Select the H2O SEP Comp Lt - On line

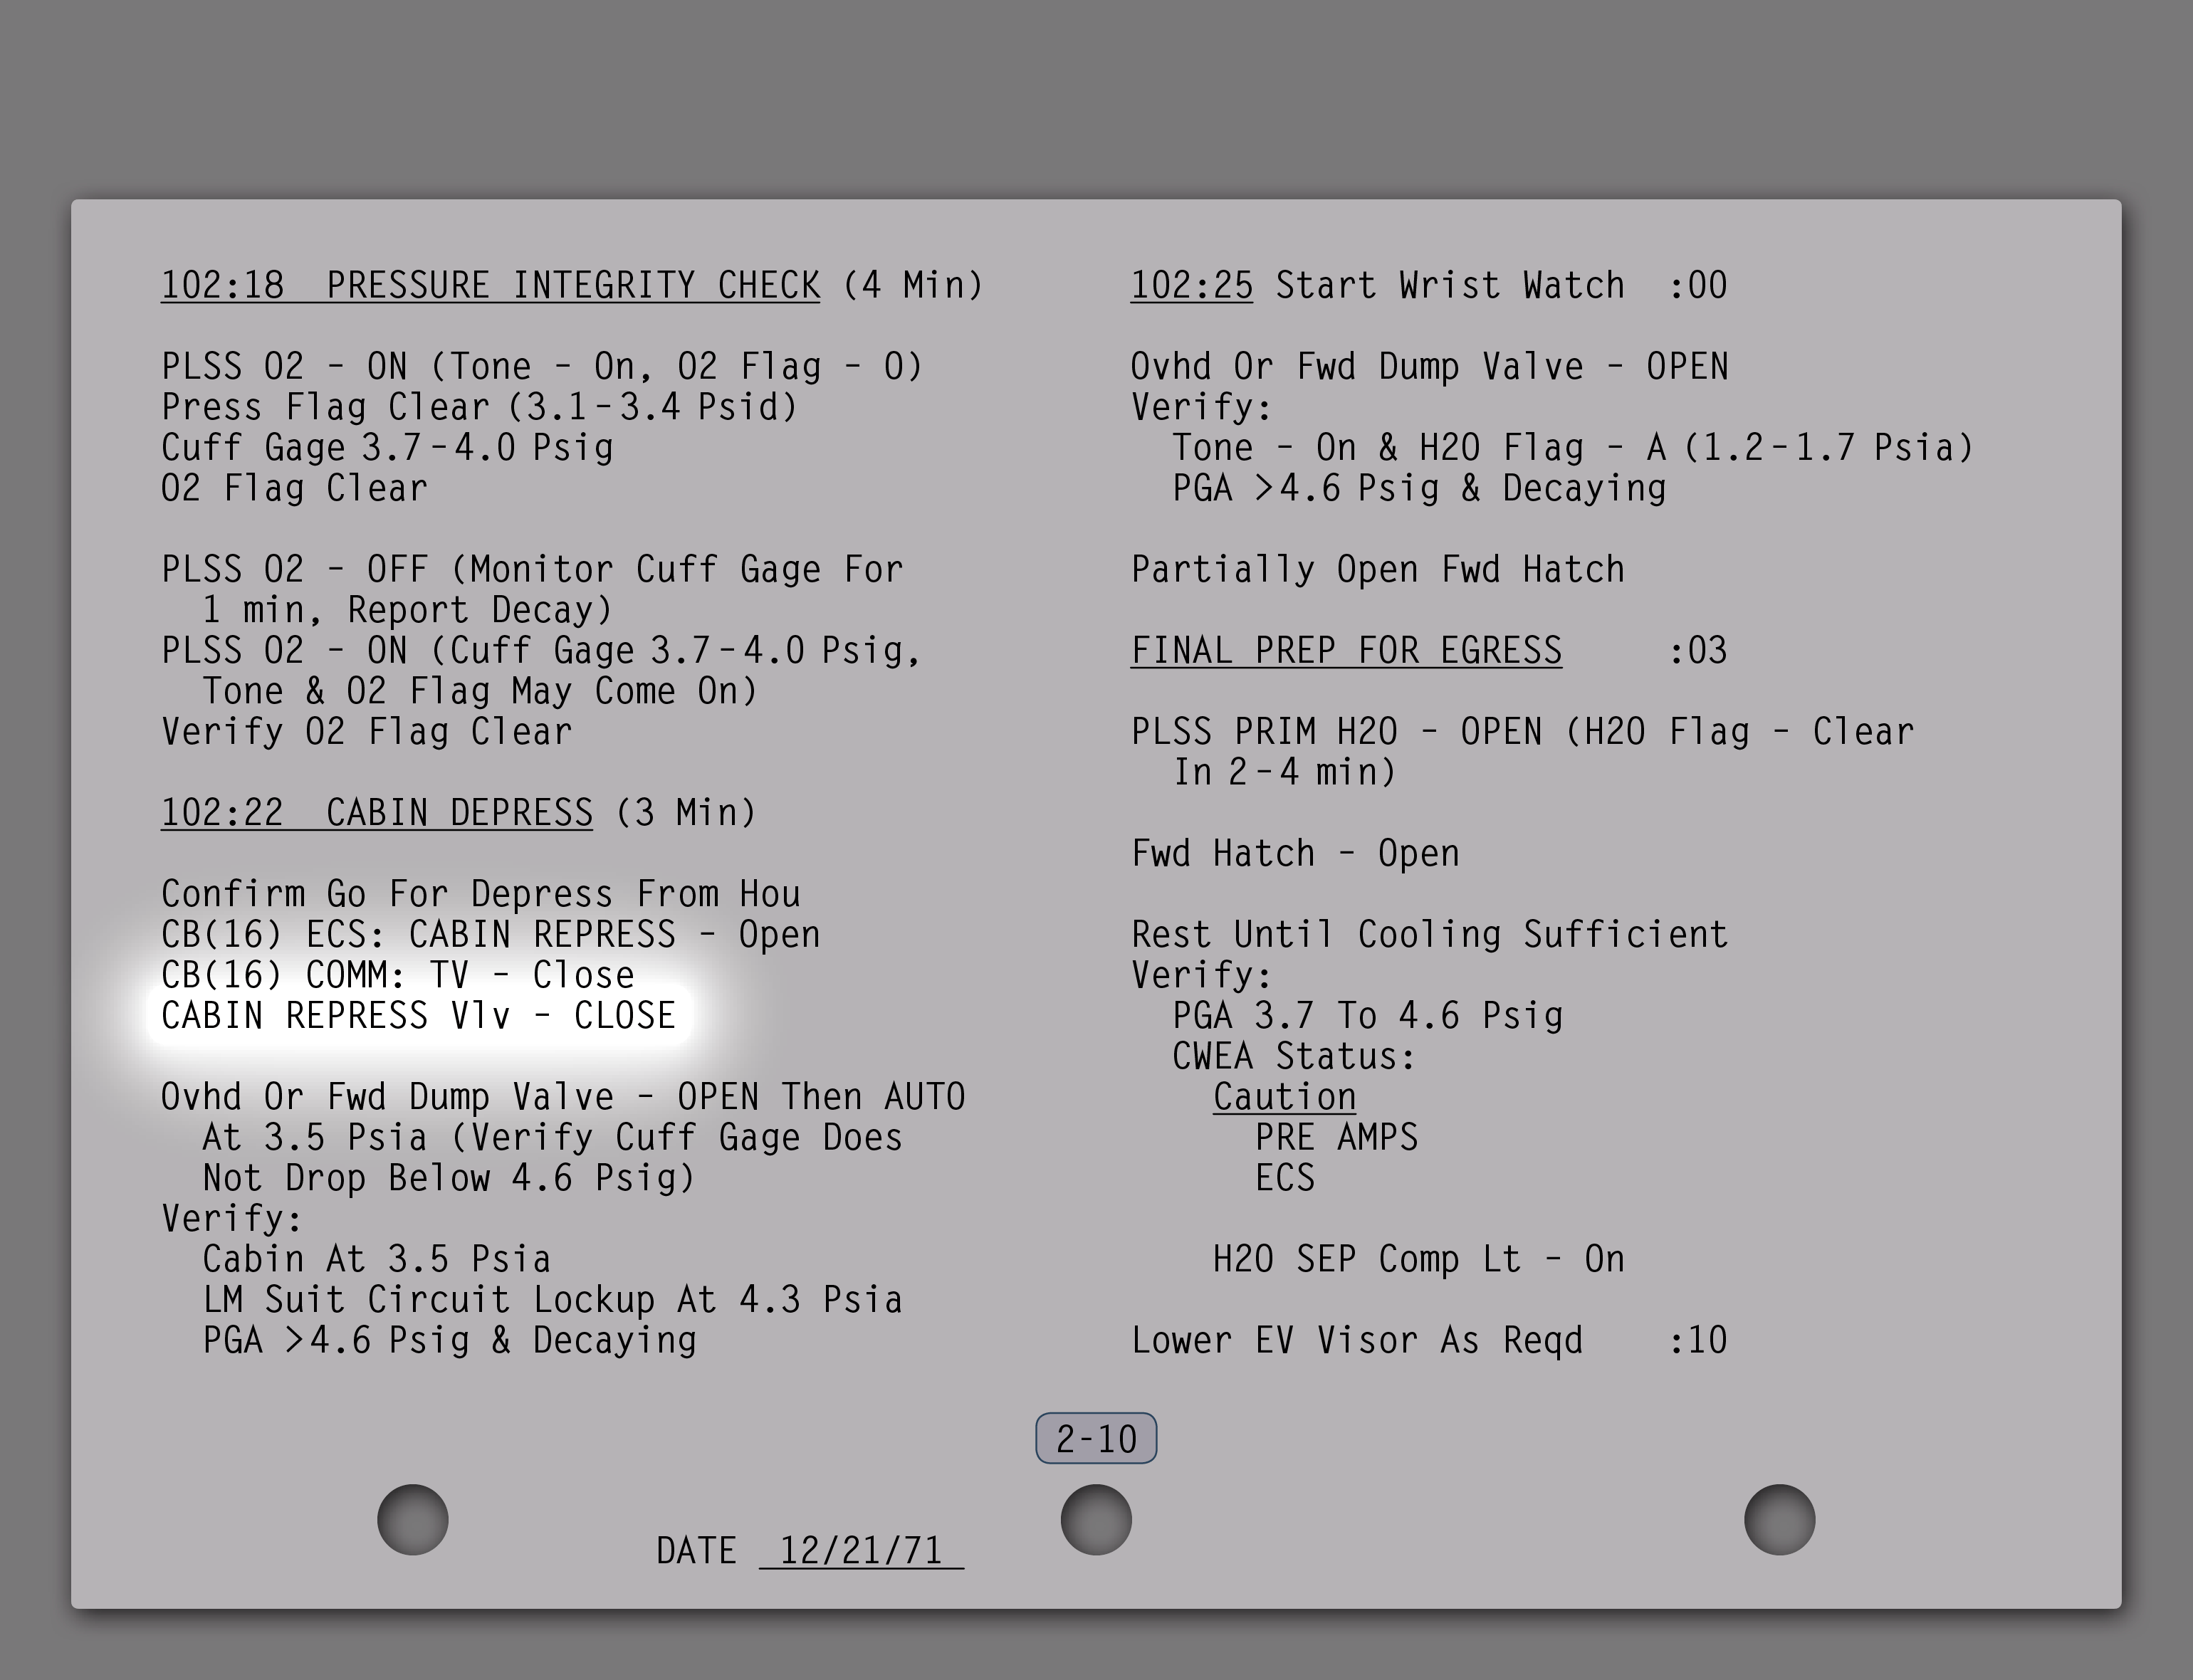tap(1418, 1259)
